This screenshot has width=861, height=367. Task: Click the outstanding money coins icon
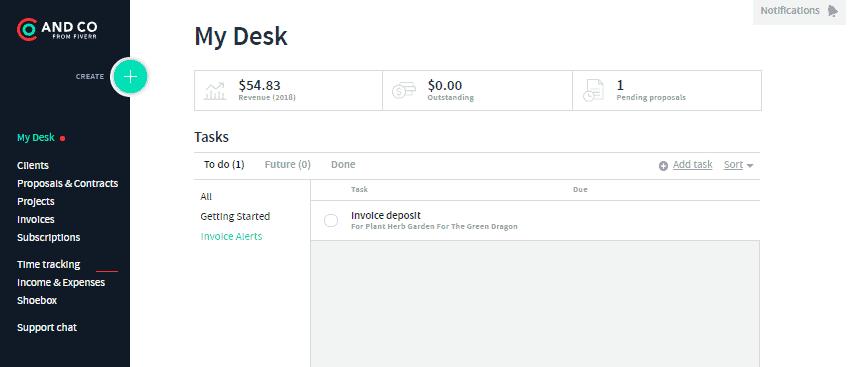point(404,91)
